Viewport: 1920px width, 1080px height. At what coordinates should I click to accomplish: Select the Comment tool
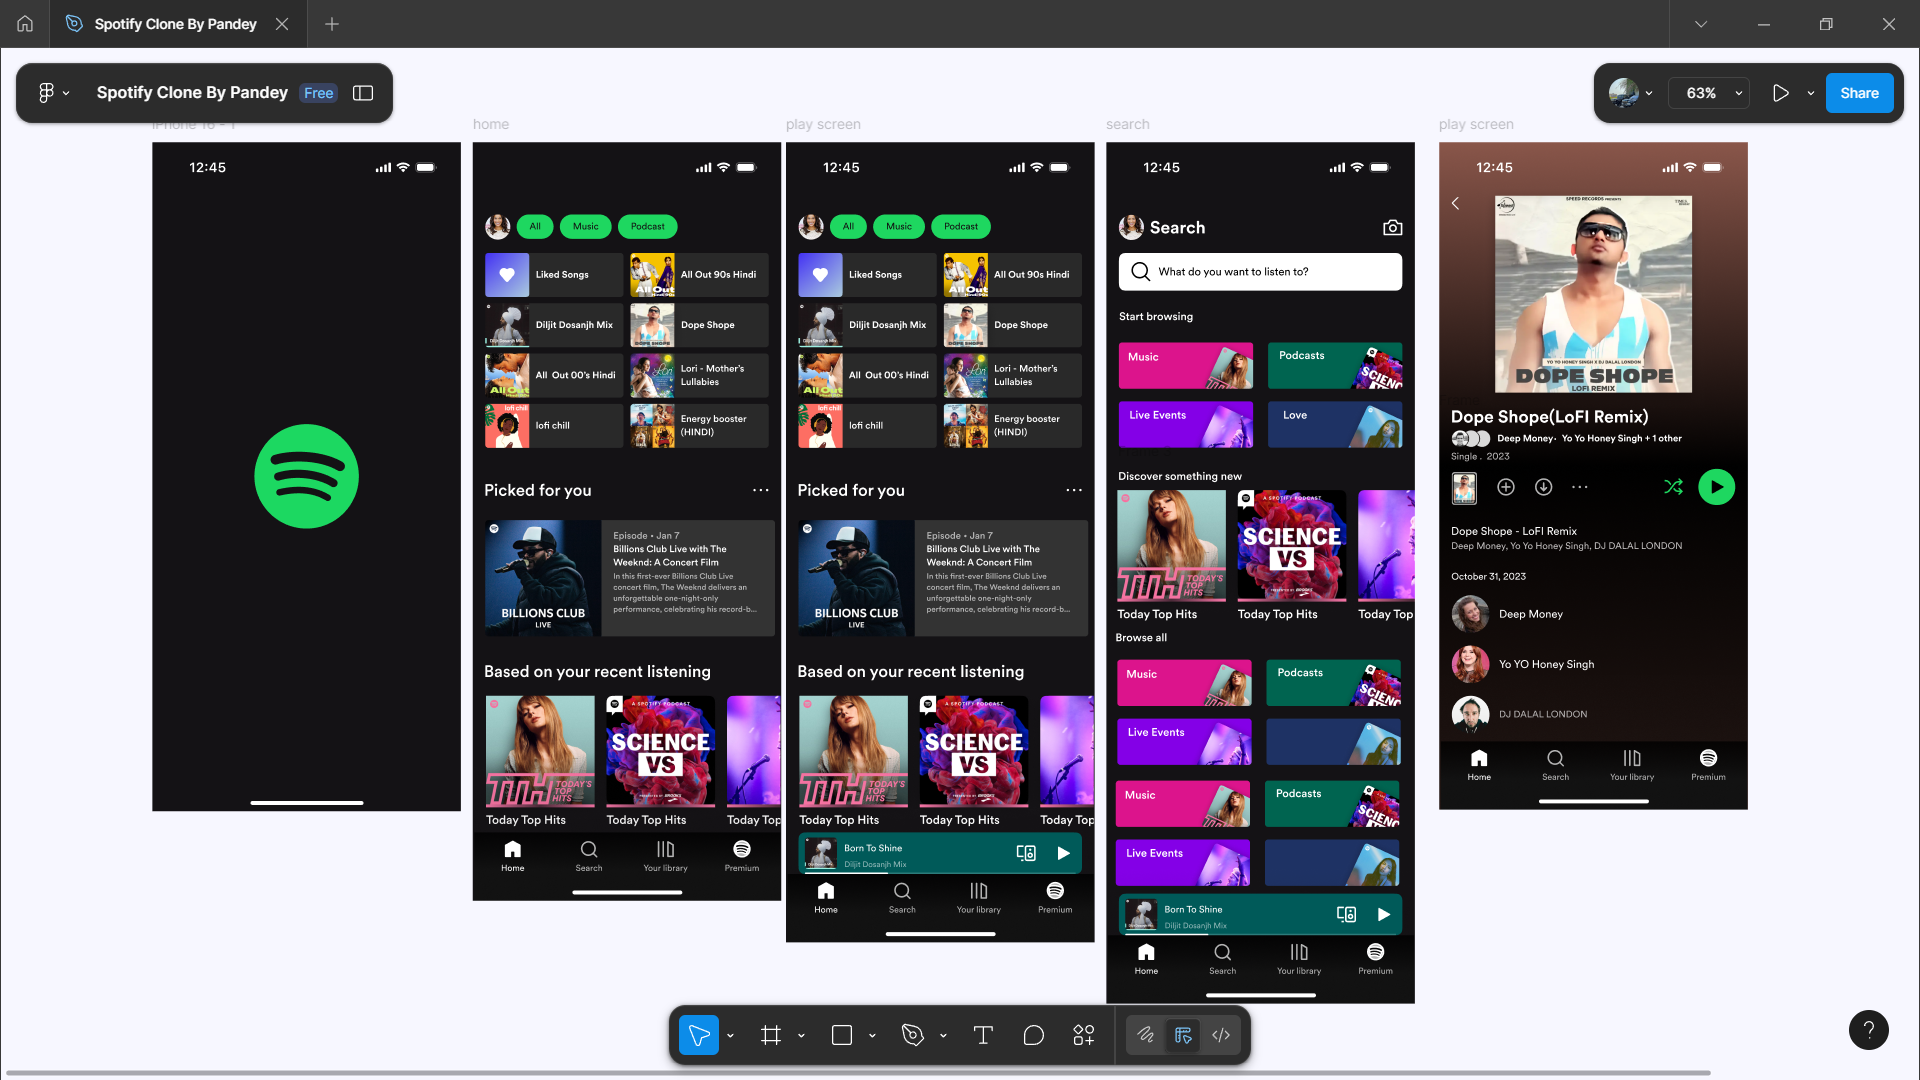pos(1034,1035)
